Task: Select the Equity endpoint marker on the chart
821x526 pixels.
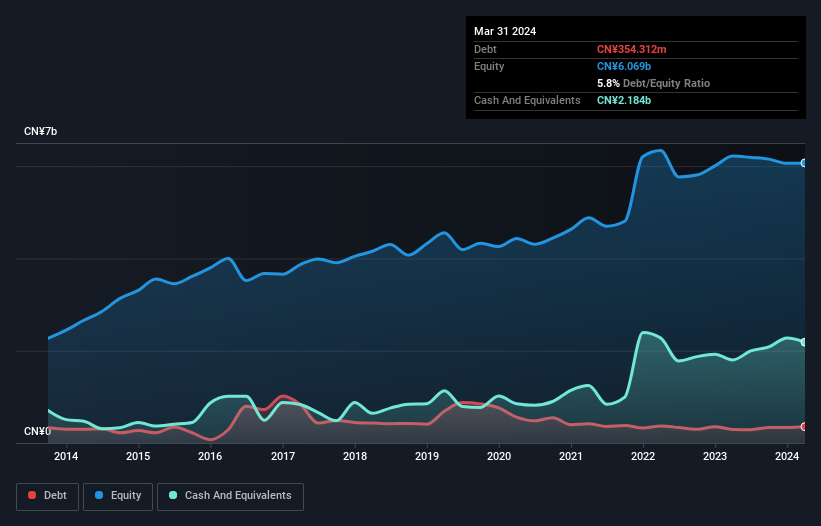Action: coord(804,163)
